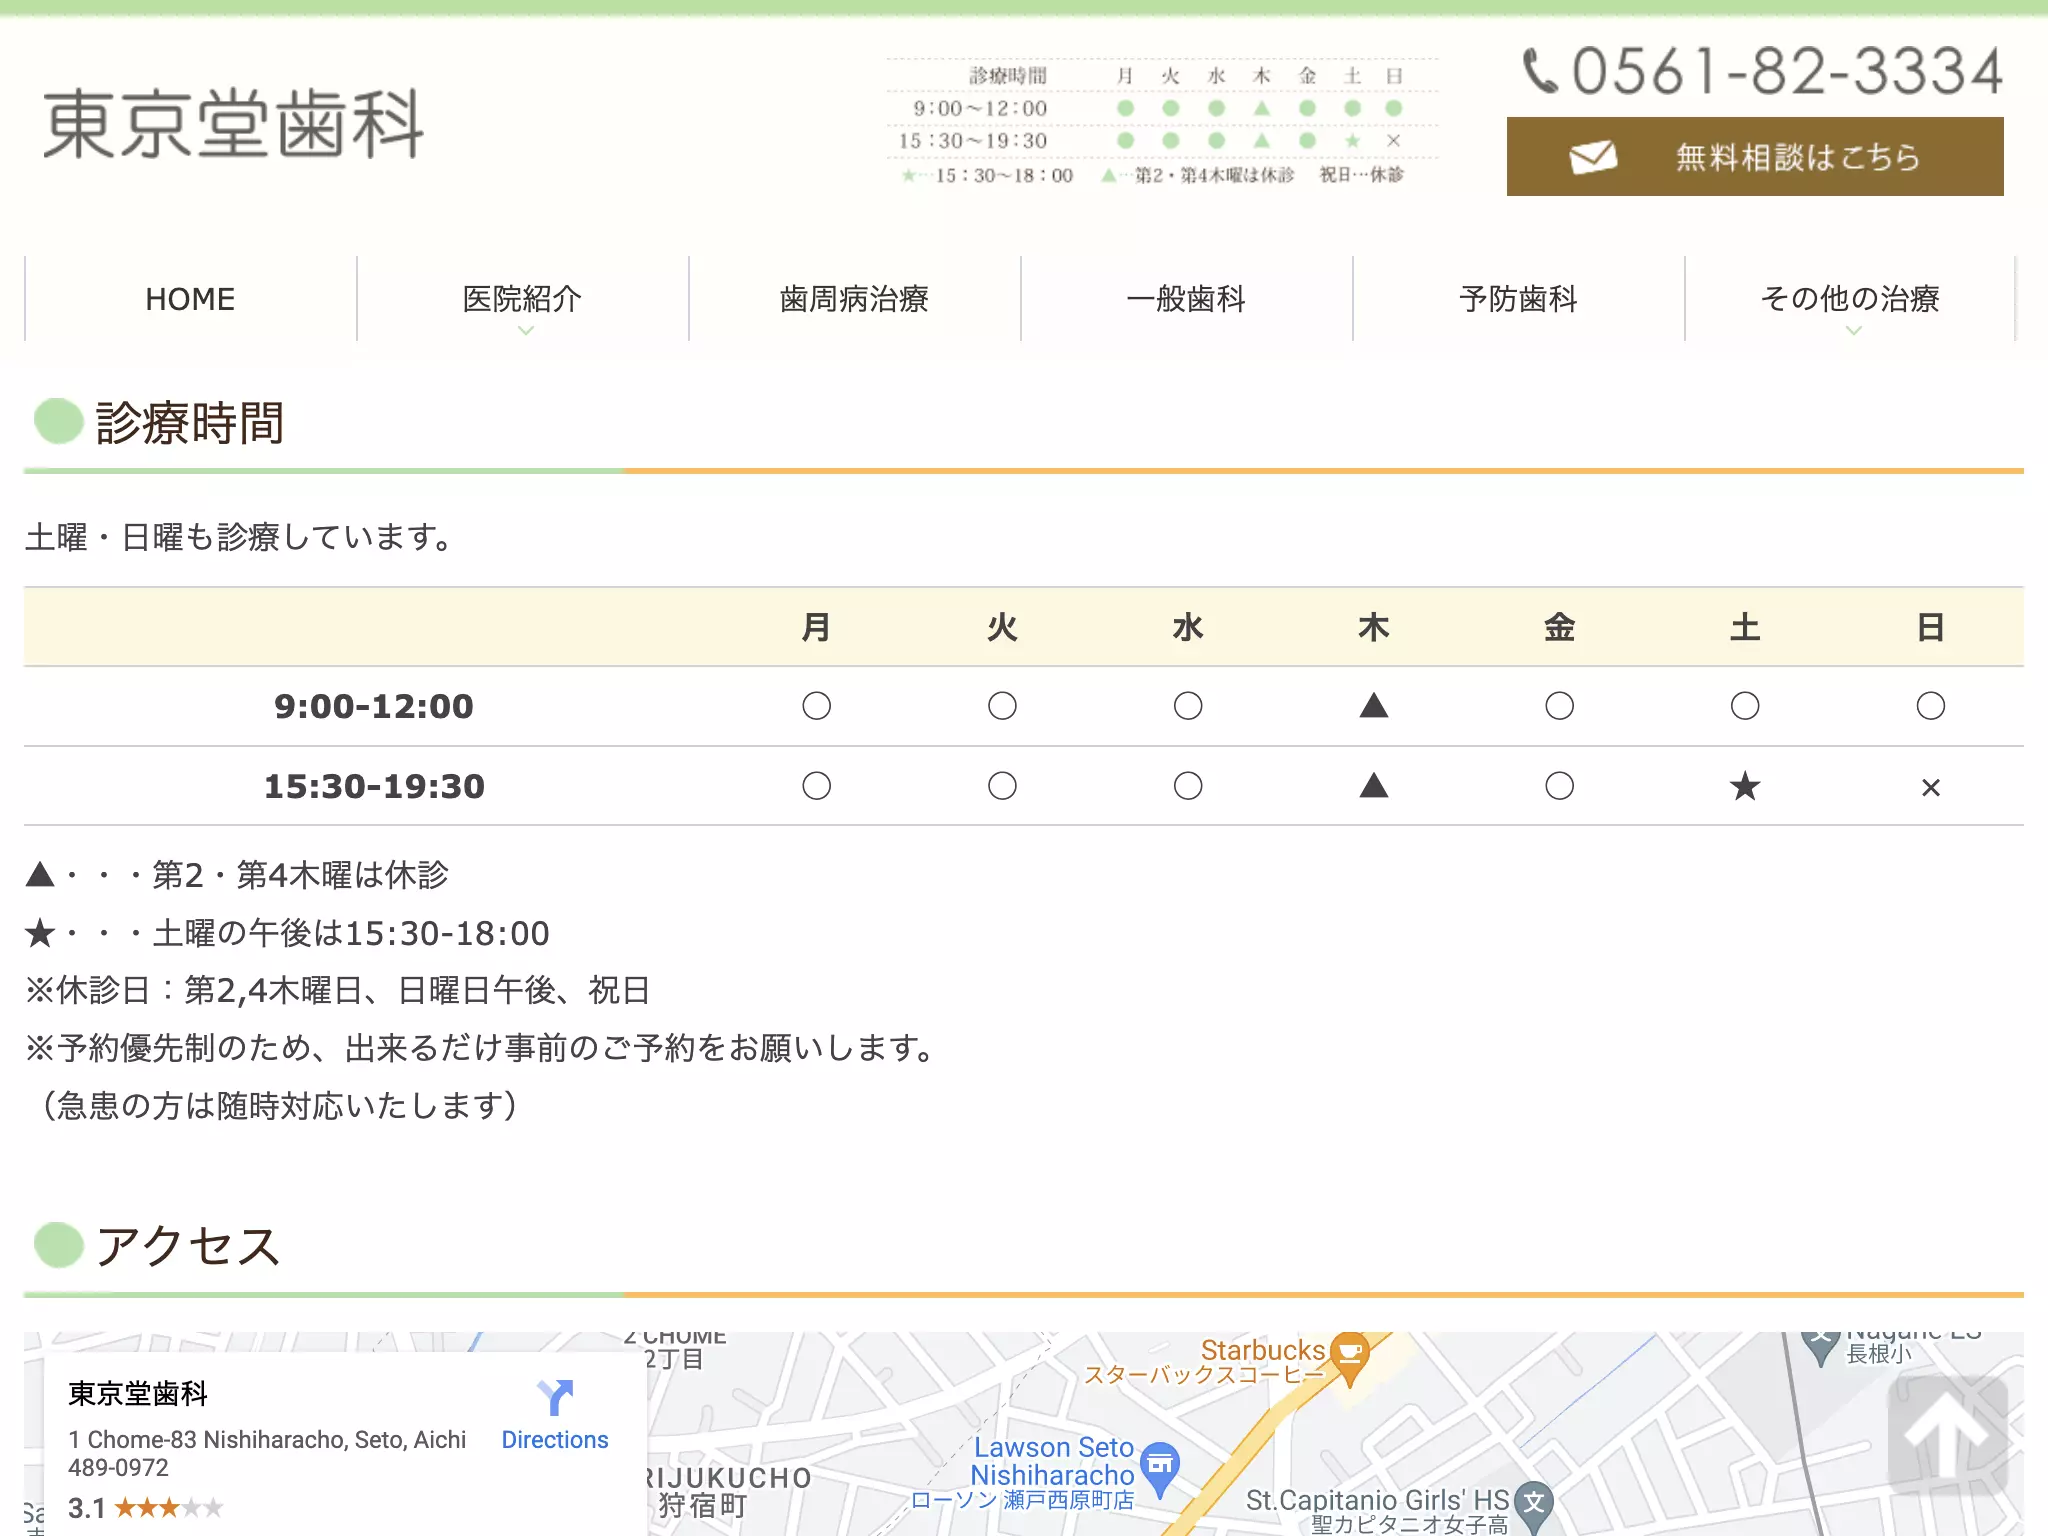The image size is (2048, 1536).
Task: Click the 診療時間 section heading
Action: pyautogui.click(x=190, y=422)
